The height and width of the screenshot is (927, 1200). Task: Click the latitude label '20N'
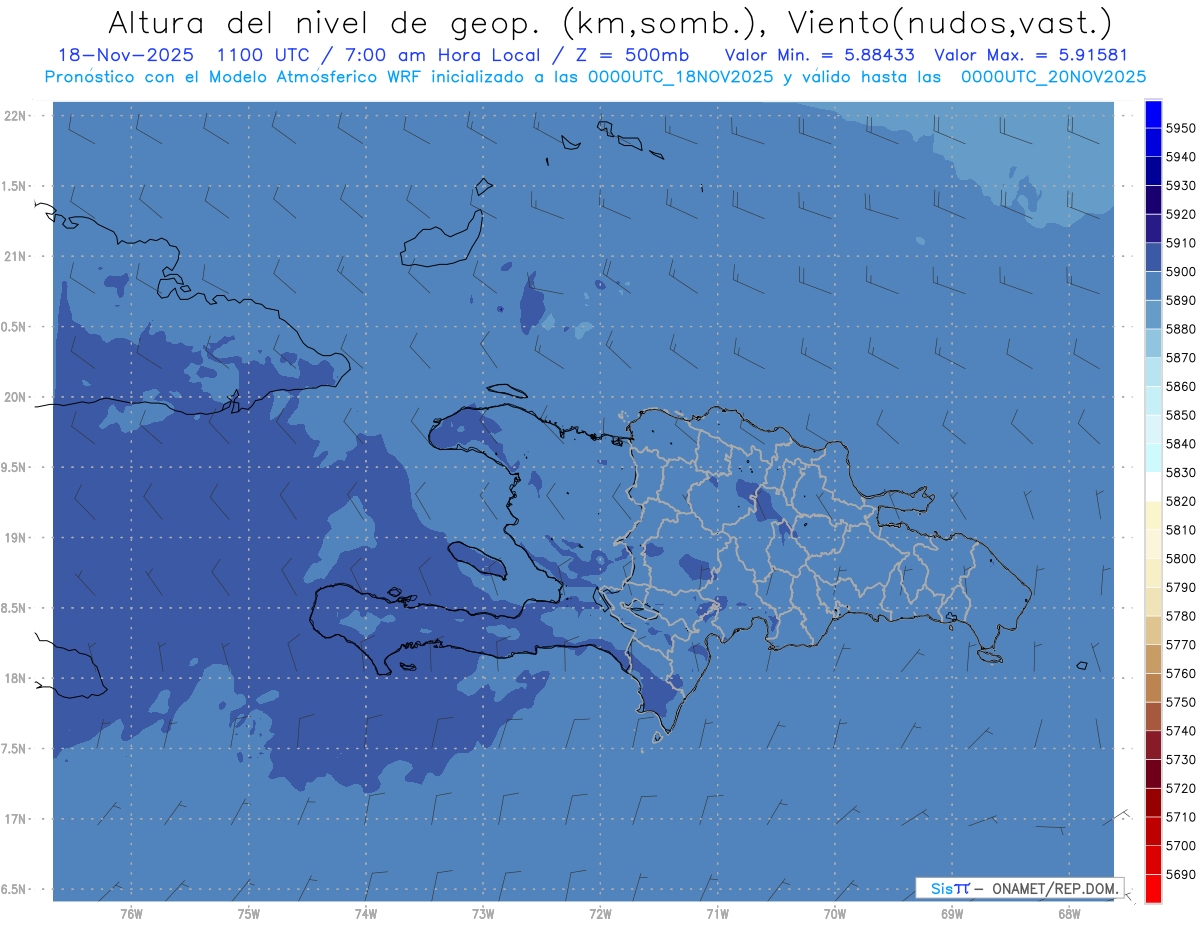[16, 397]
